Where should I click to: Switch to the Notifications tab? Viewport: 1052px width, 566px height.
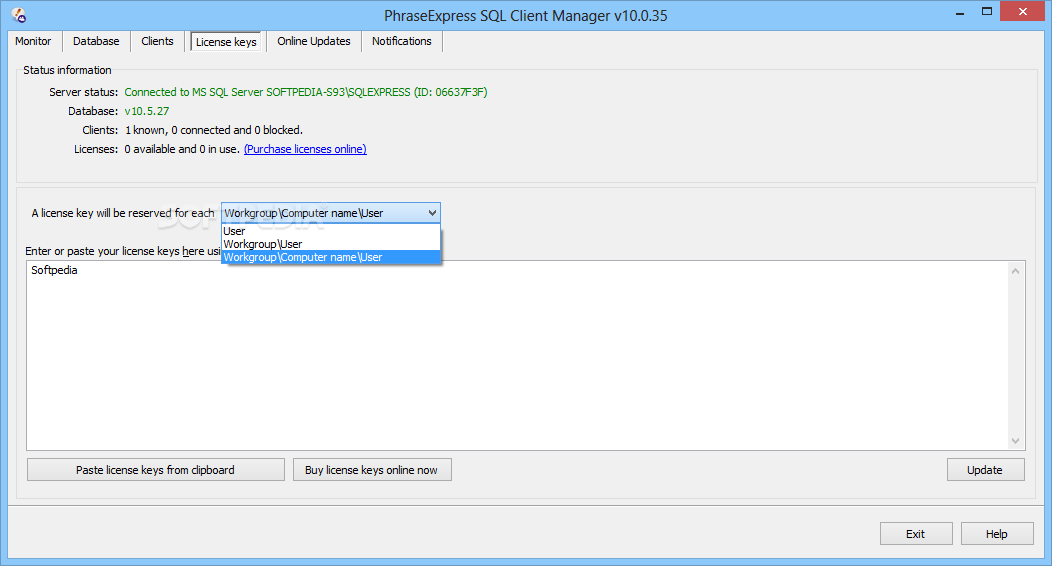pyautogui.click(x=401, y=41)
